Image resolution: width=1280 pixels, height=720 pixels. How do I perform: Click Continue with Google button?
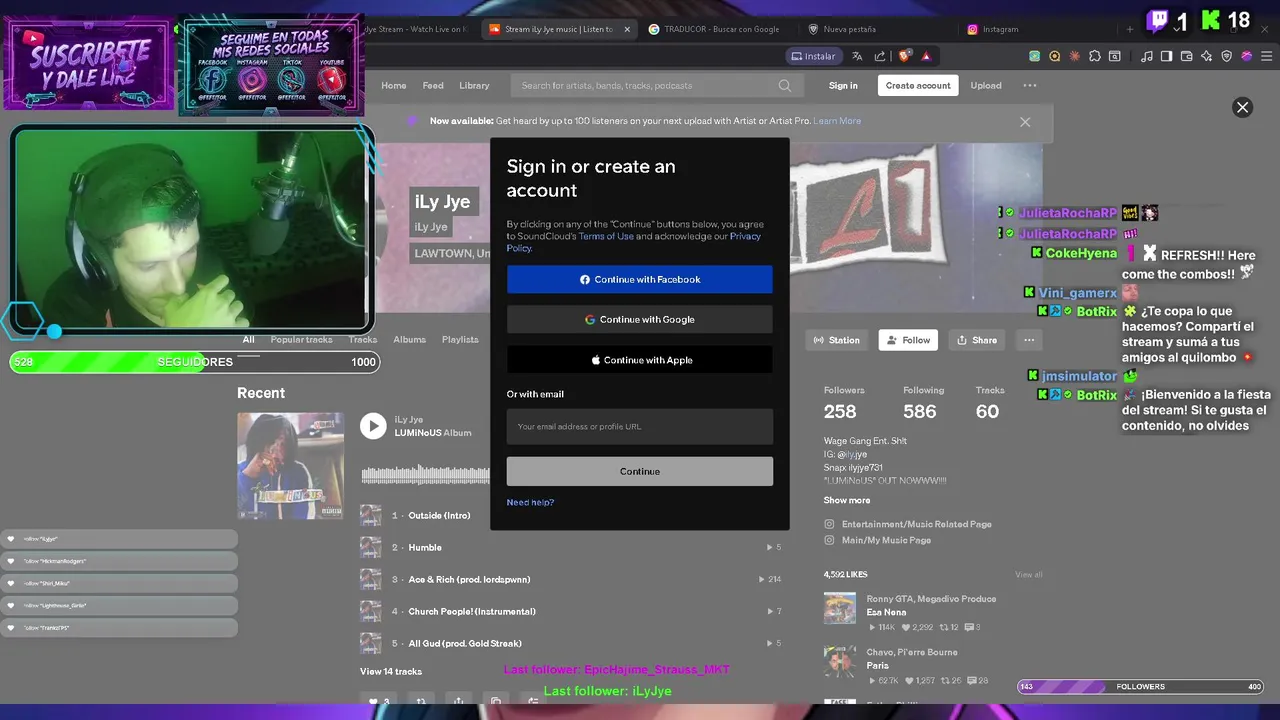640,319
